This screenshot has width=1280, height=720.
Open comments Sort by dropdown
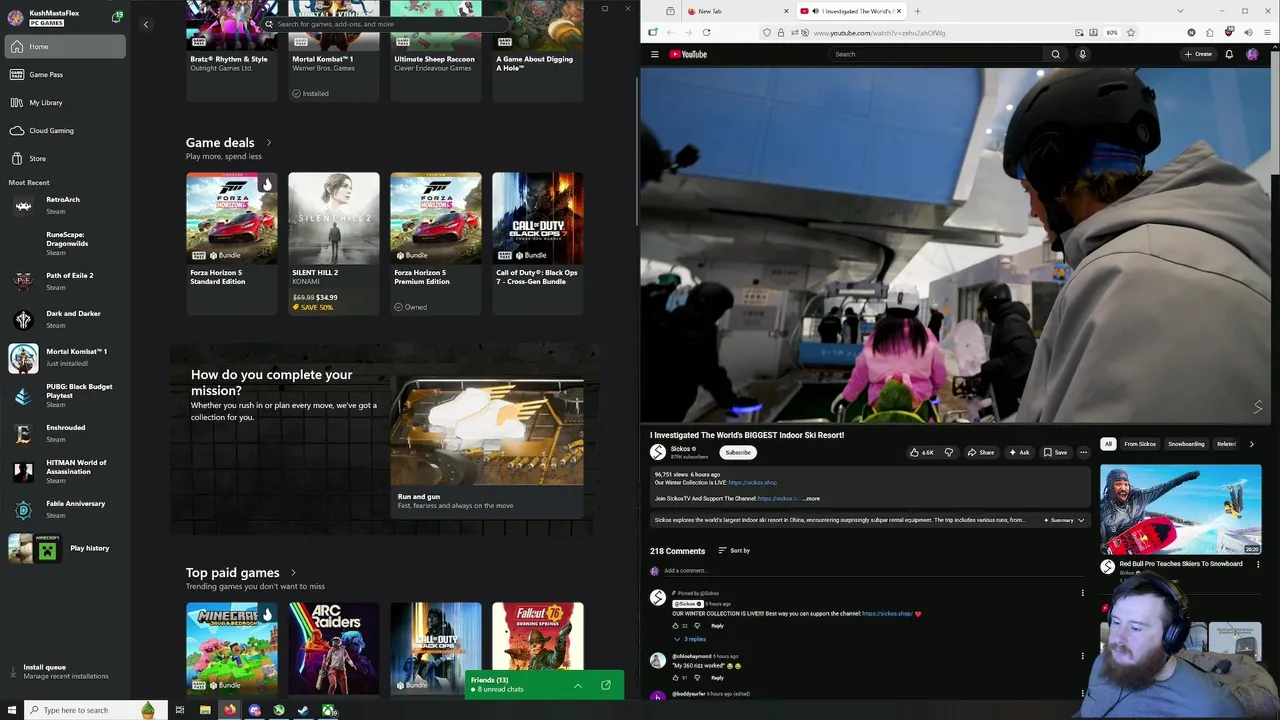pyautogui.click(x=734, y=551)
